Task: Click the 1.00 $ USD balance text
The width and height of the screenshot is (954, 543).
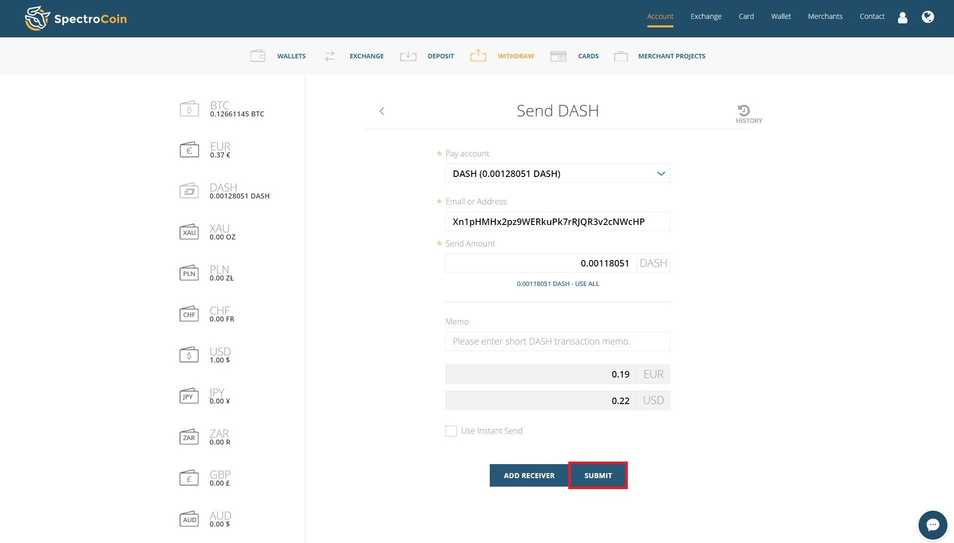Action: coord(220,360)
